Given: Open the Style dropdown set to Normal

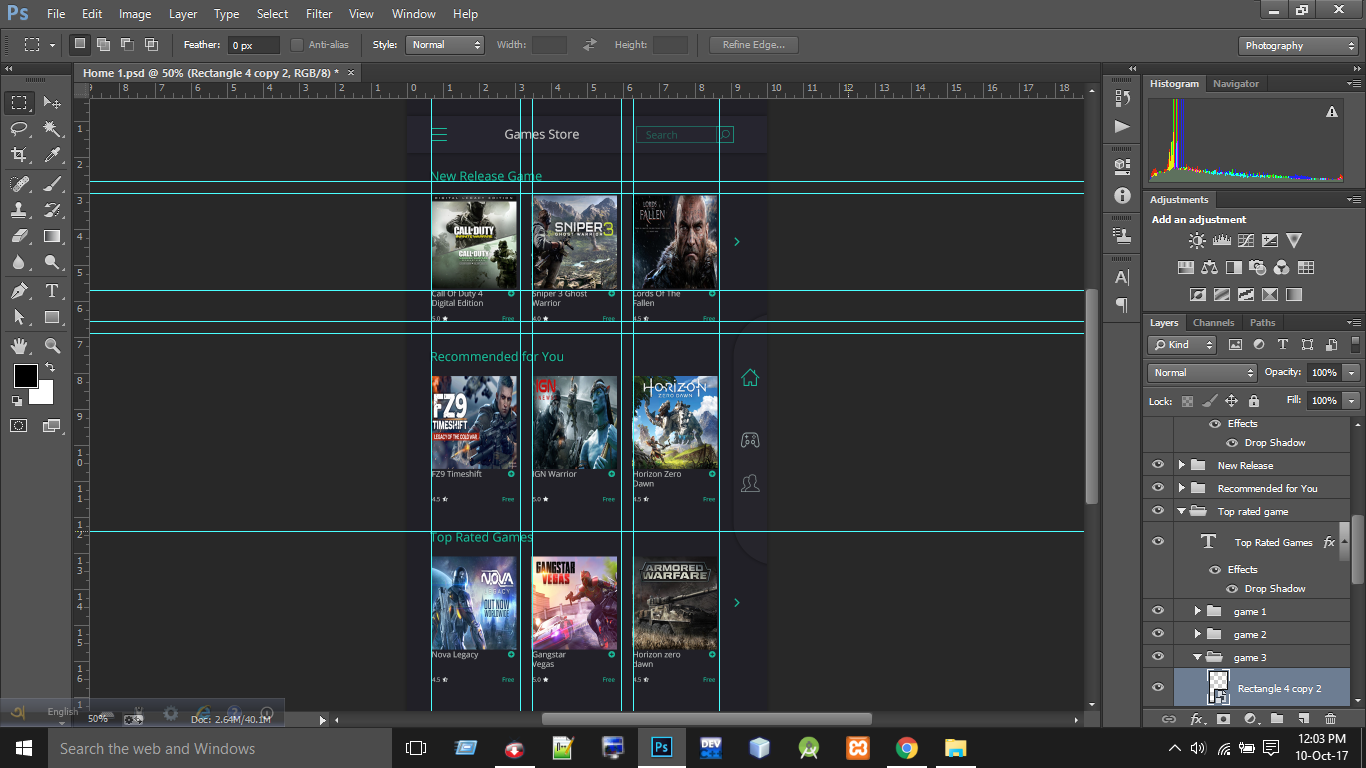Looking at the screenshot, I should [444, 45].
